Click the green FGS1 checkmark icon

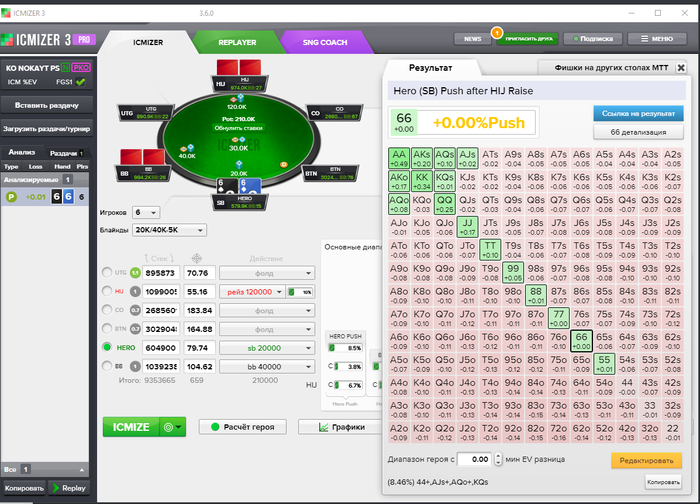[81, 82]
